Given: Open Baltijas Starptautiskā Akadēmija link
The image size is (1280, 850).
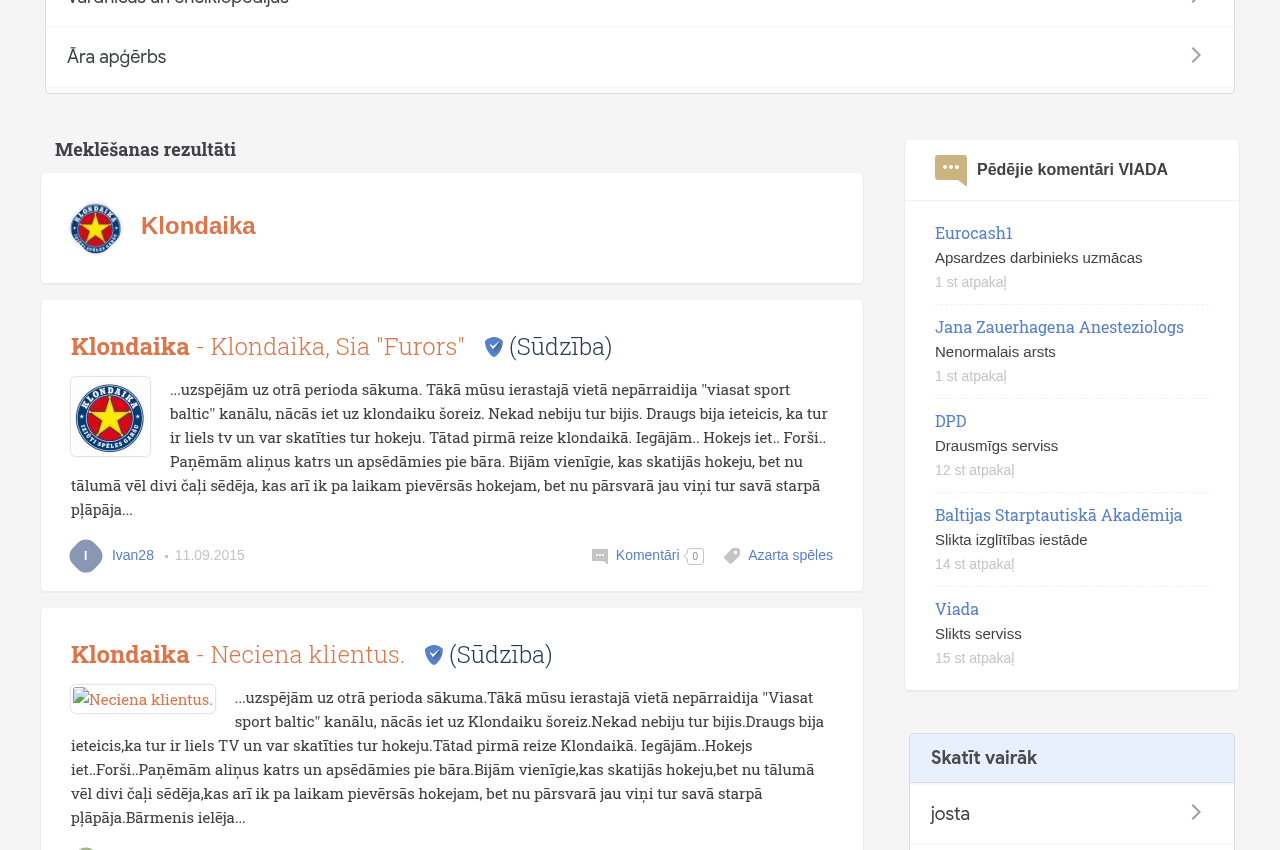Looking at the screenshot, I should pyautogui.click(x=1059, y=515).
